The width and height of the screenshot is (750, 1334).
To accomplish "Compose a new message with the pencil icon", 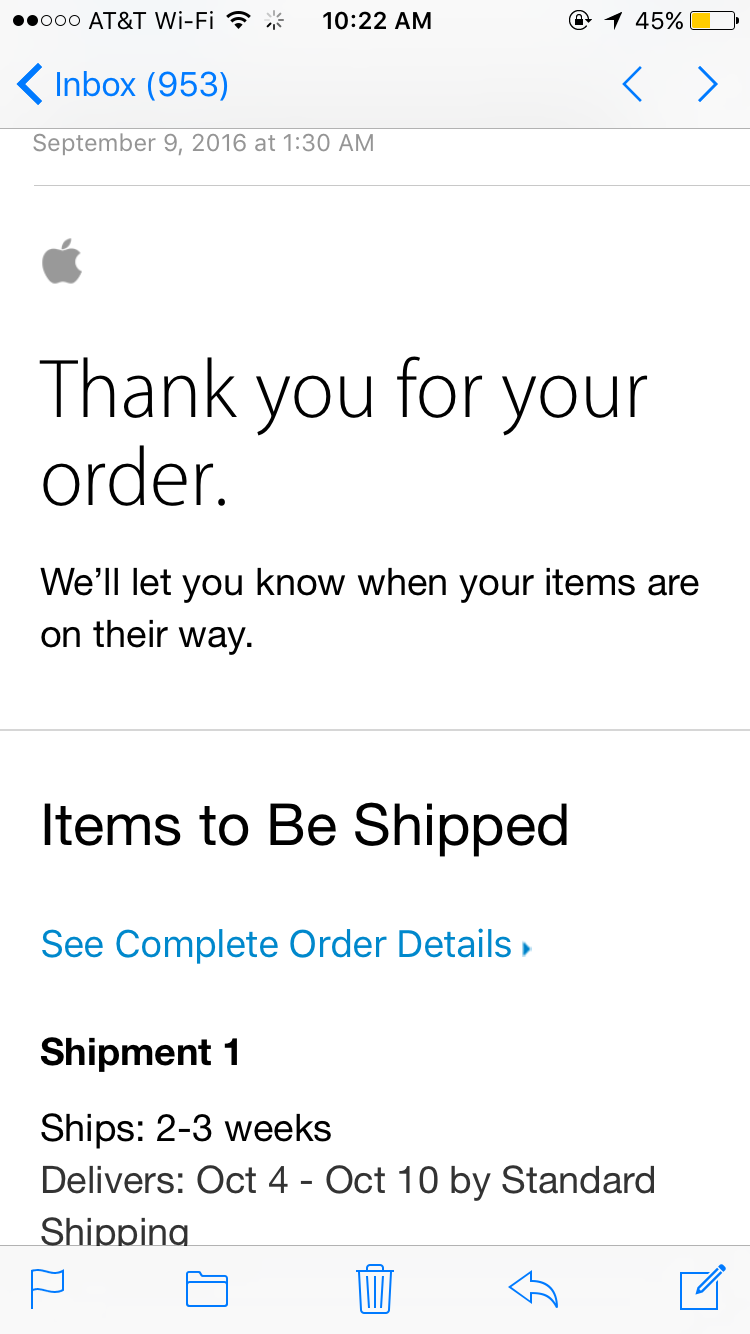I will [702, 1287].
